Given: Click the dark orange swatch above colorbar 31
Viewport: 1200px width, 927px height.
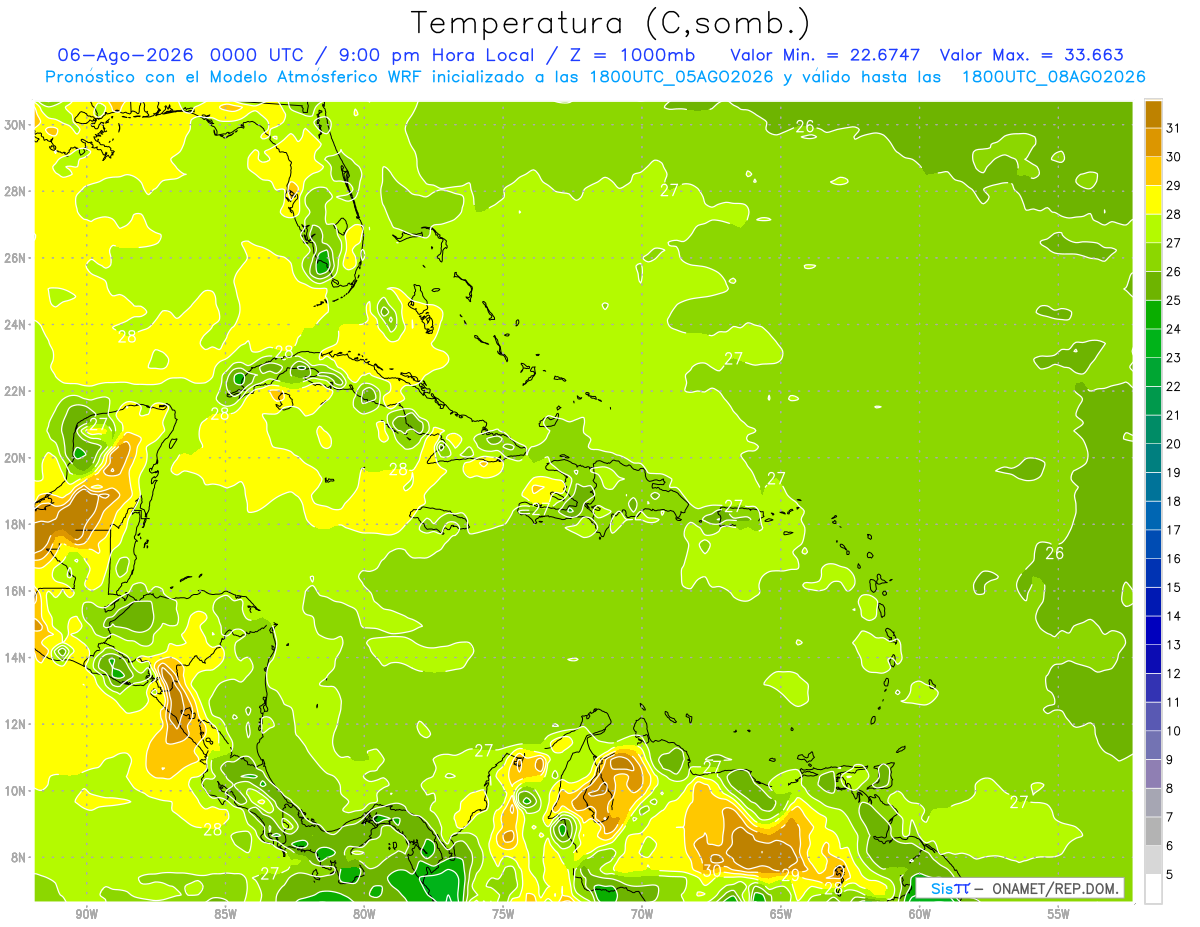Looking at the screenshot, I should click(1153, 113).
